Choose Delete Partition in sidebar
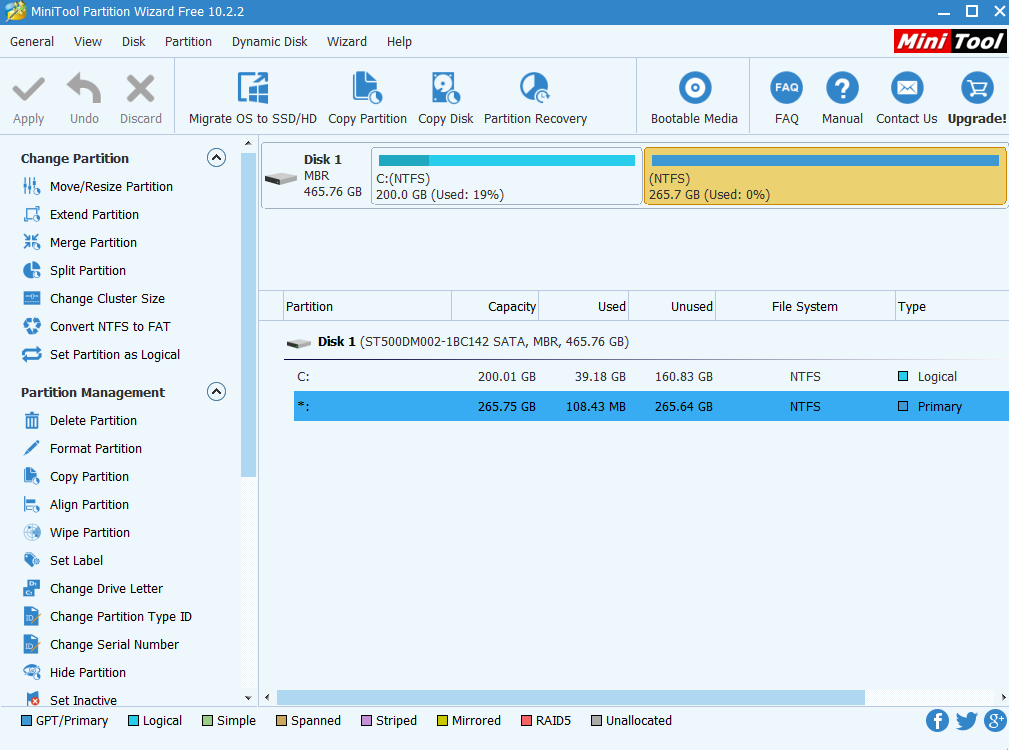This screenshot has width=1009, height=750. click(x=80, y=421)
